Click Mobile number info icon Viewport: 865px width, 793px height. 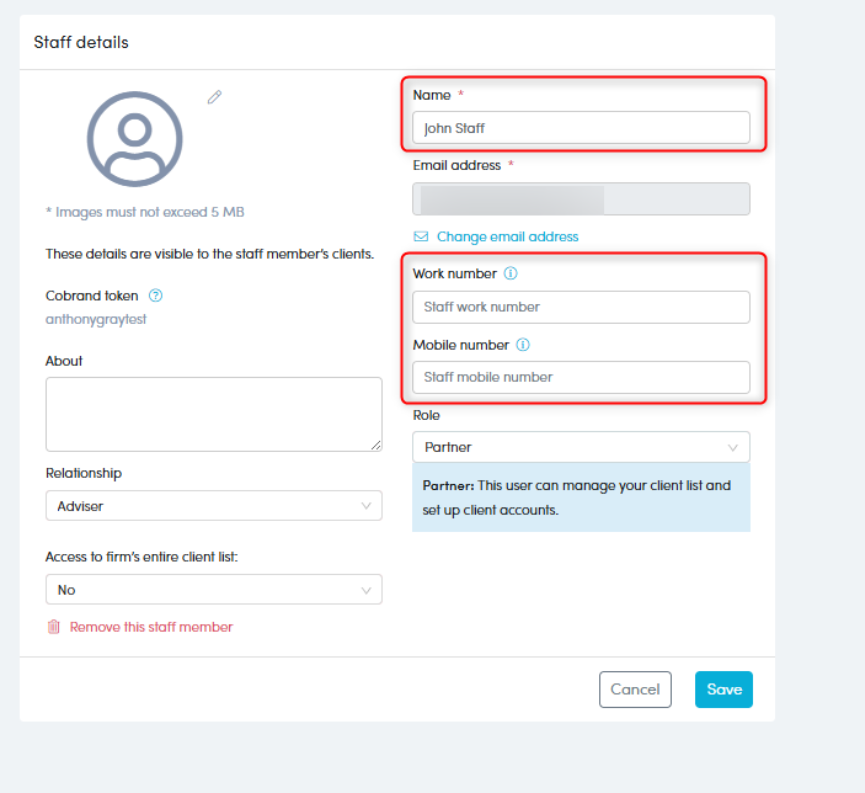click(522, 345)
